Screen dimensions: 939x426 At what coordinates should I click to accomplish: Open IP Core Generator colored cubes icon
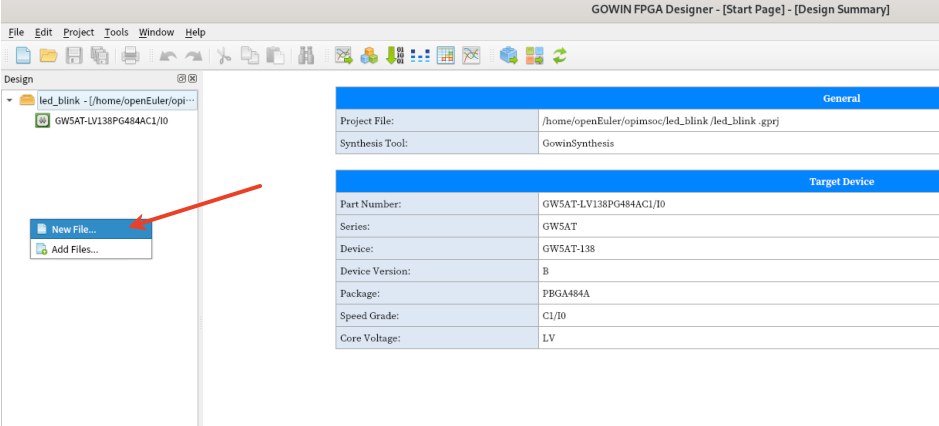pyautogui.click(x=369, y=56)
